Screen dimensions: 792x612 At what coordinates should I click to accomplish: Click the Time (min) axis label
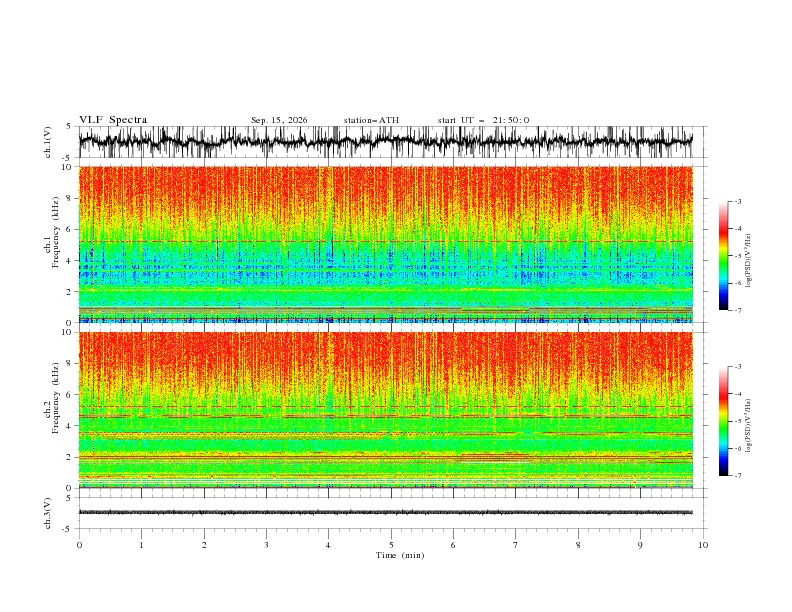400,555
